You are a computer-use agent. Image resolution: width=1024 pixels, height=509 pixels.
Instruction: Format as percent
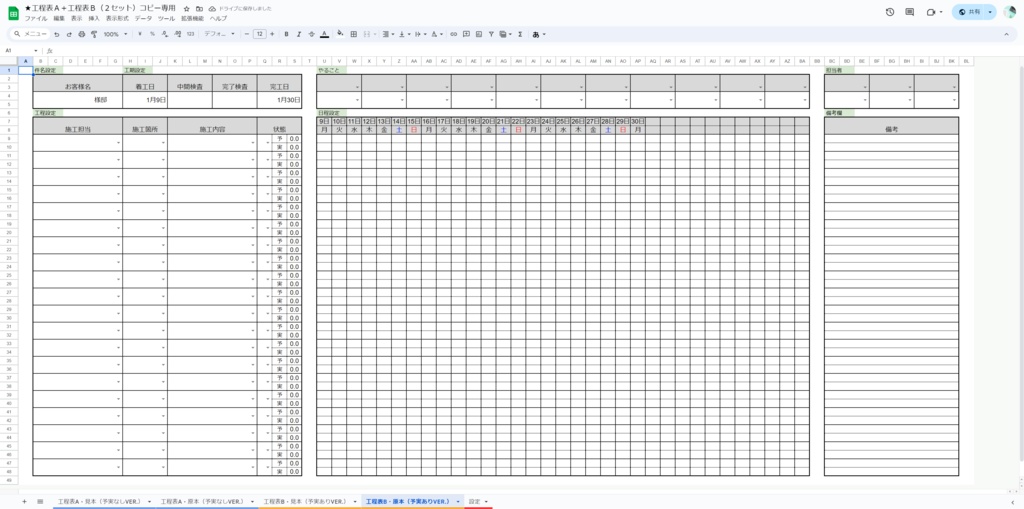[x=152, y=34]
